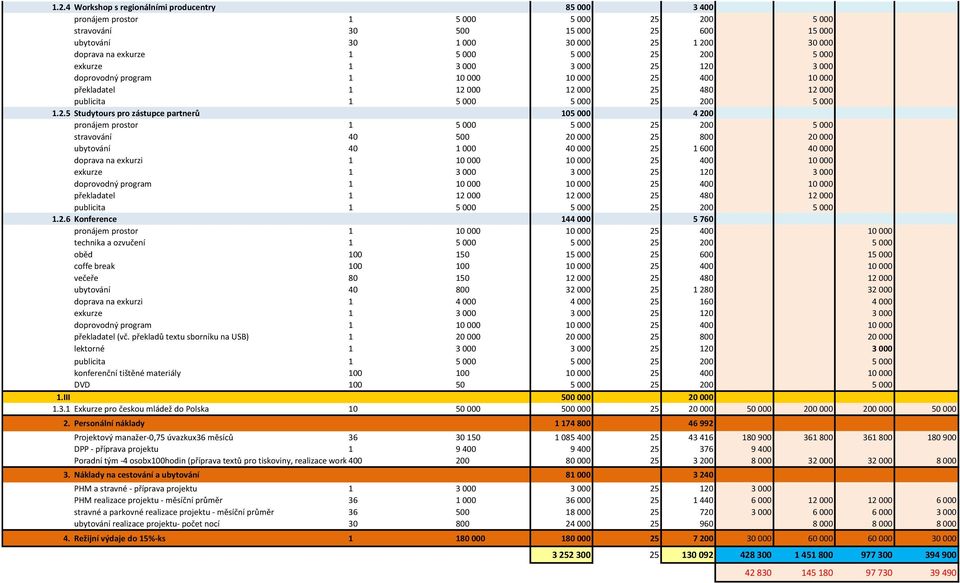The width and height of the screenshot is (960, 583).
Task: Click the 376 value cell
Action: click(707, 449)
